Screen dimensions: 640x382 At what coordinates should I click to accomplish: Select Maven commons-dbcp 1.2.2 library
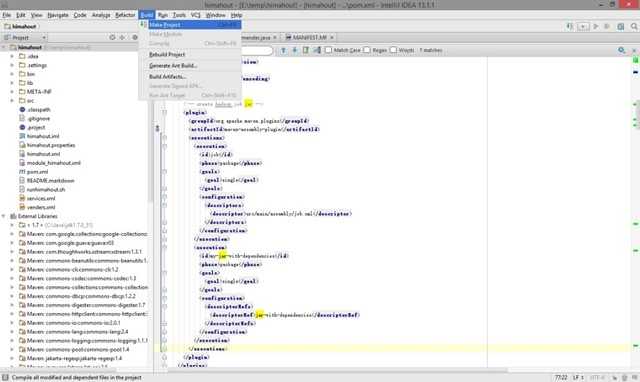81,296
